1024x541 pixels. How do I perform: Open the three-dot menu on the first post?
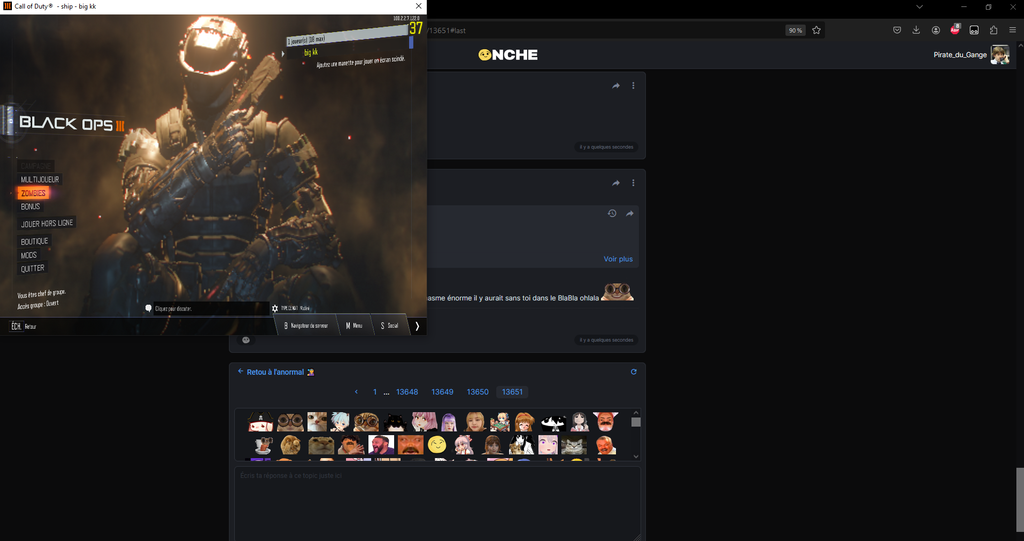(633, 86)
